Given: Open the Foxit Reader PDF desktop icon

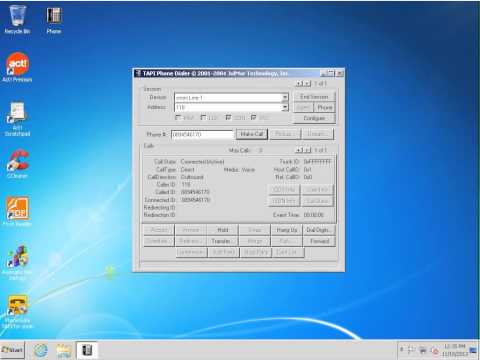Looking at the screenshot, I should (x=17, y=211).
